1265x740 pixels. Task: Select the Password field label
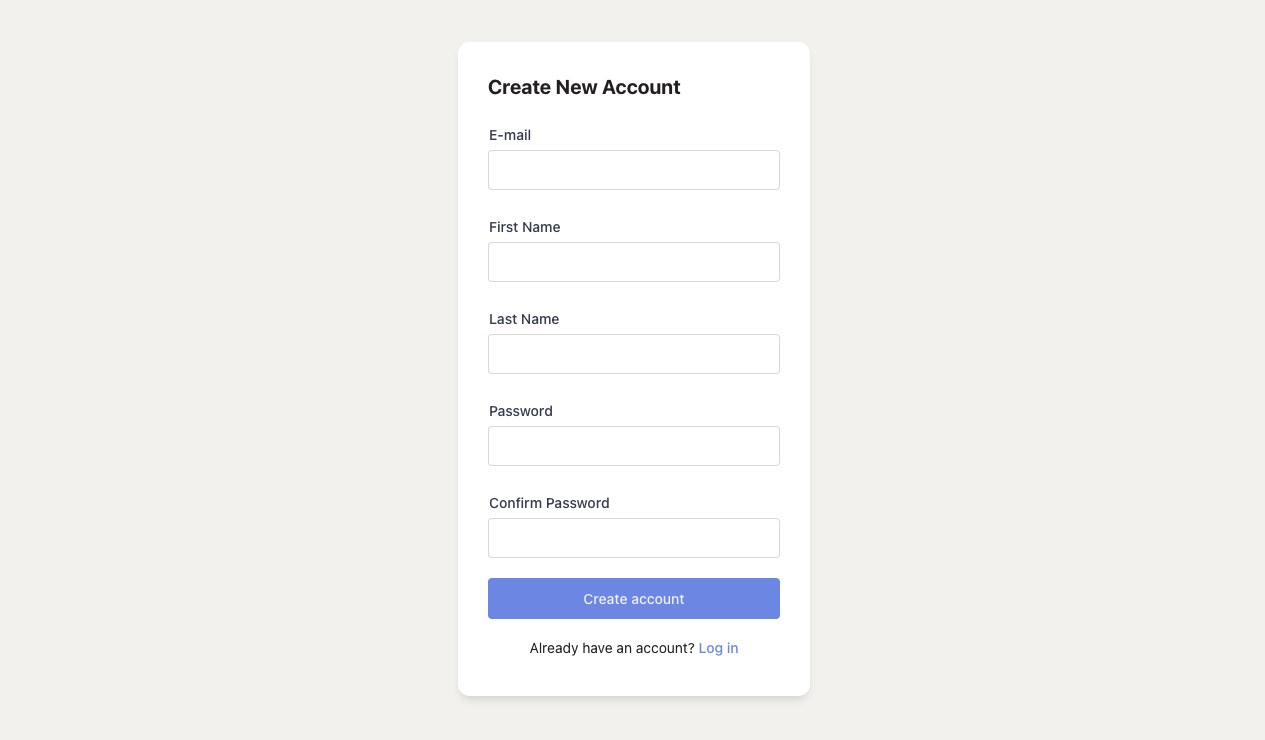[x=520, y=411]
